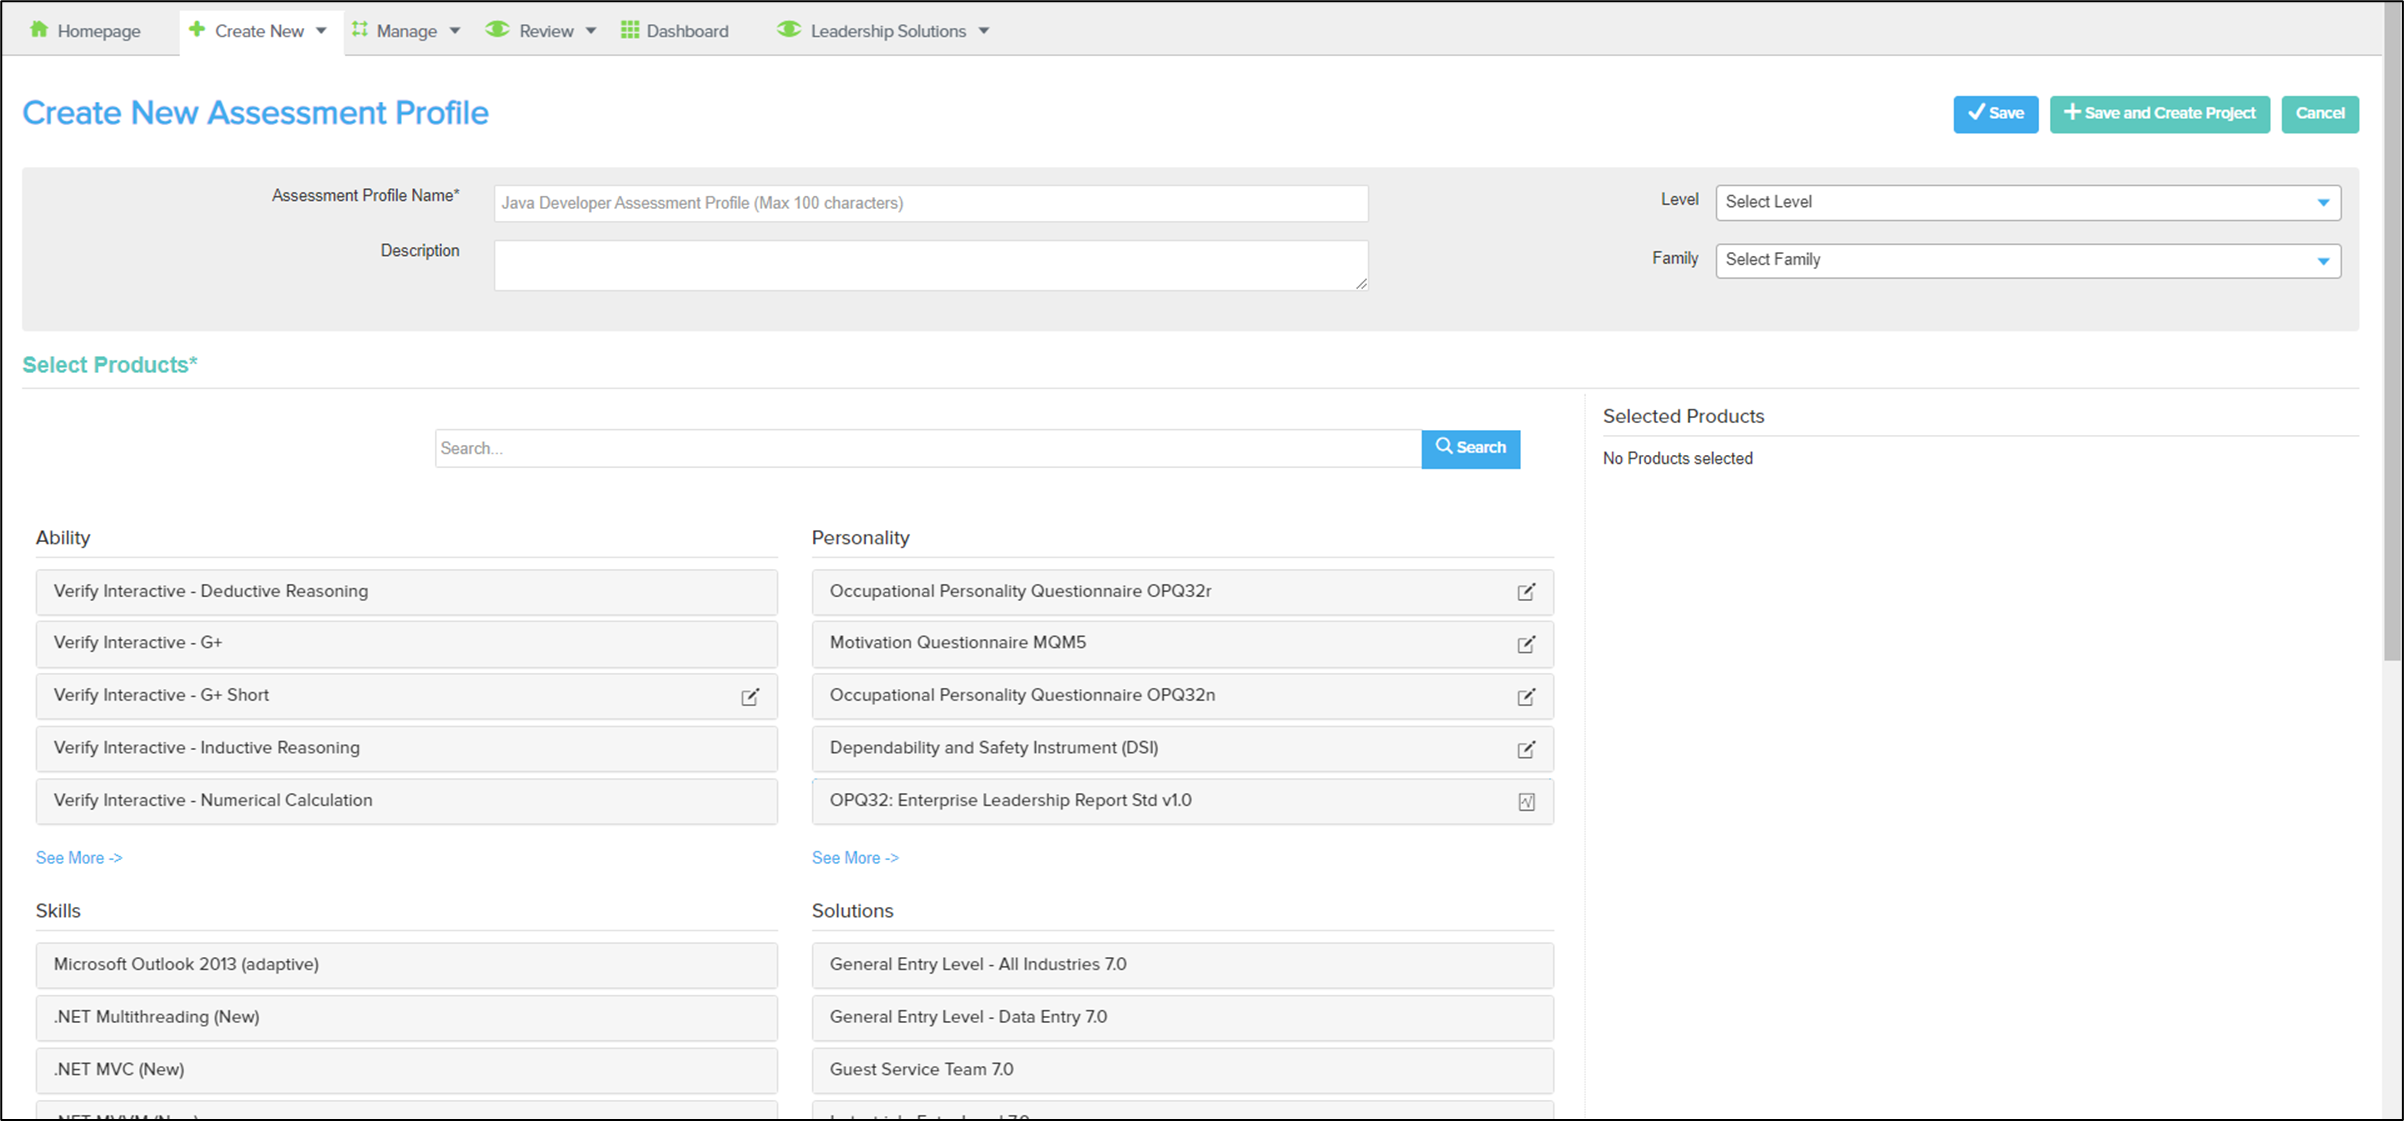
Task: Click edit icon for OPQ32n questionnaire
Action: (x=1526, y=697)
